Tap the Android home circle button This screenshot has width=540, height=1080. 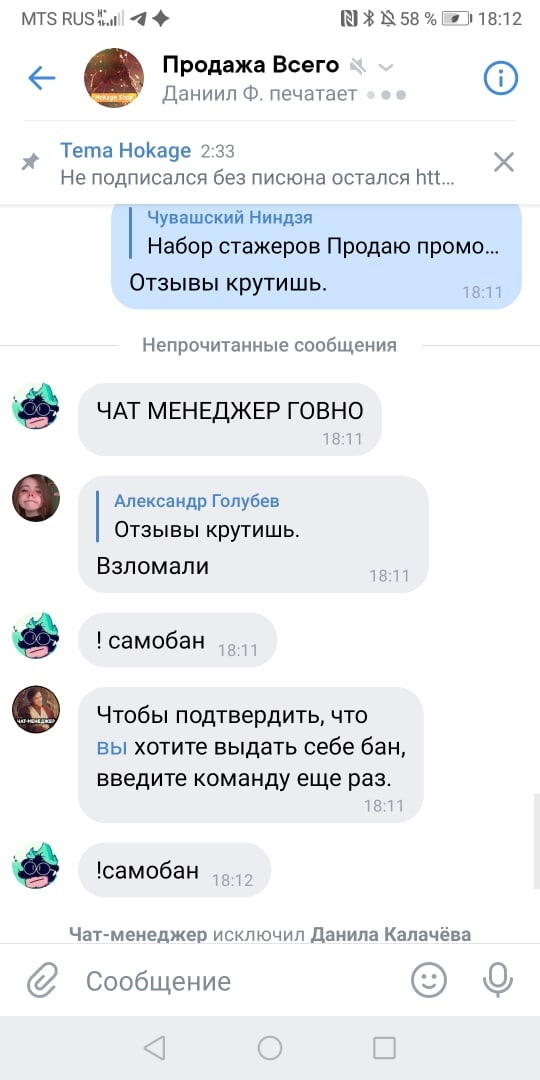270,1048
